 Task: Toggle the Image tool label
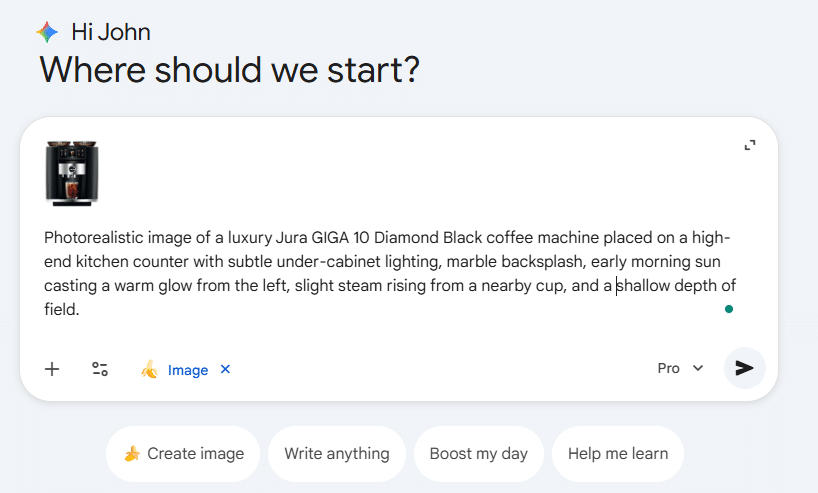(x=188, y=370)
